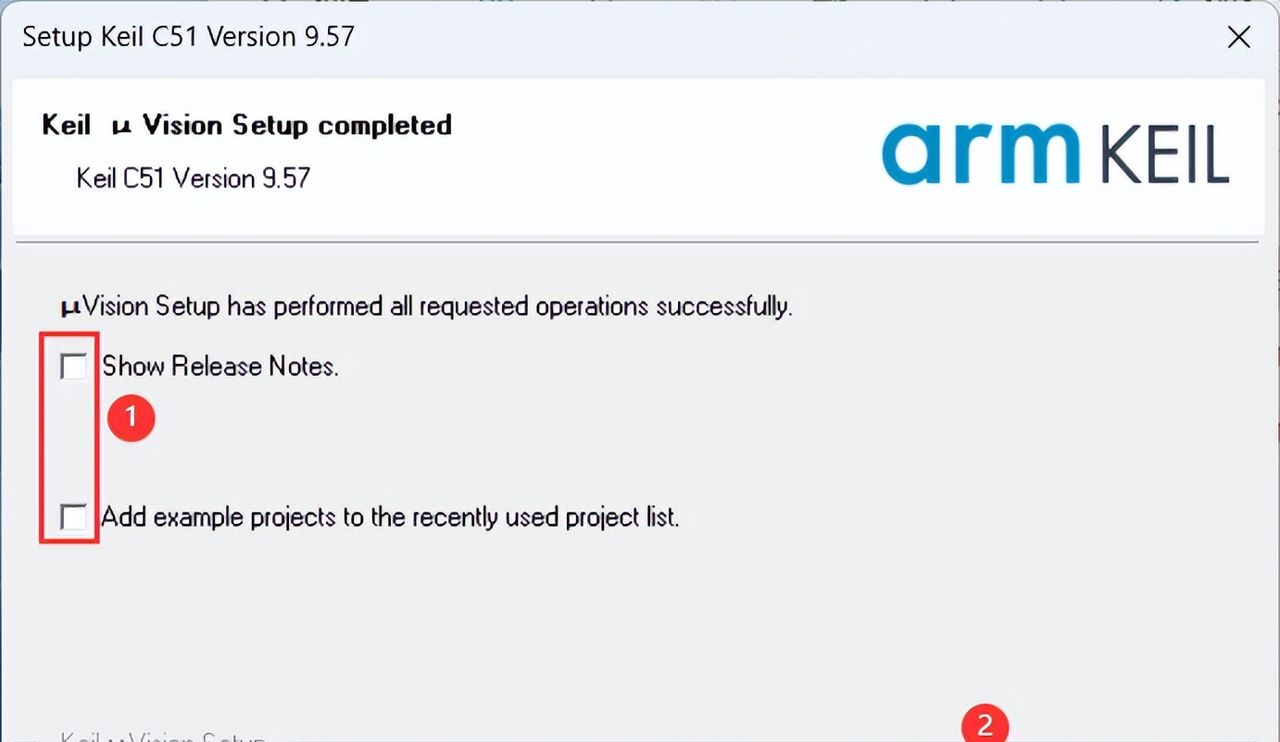The image size is (1280, 742).
Task: Click the red circle numbered 2
Action: point(985,724)
